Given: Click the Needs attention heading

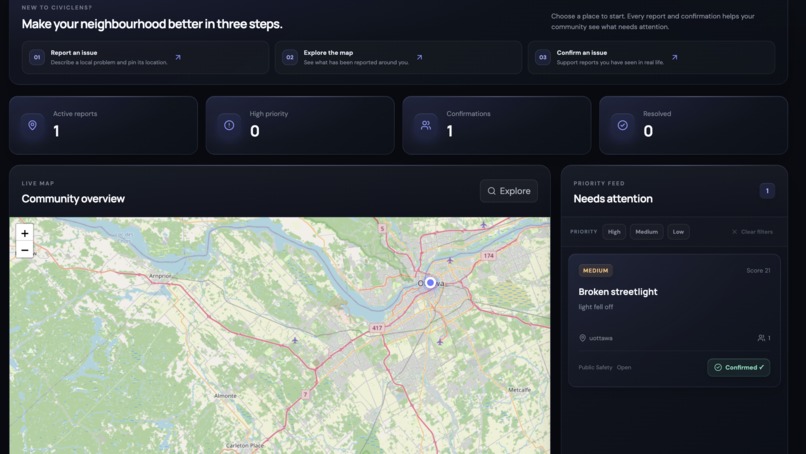Looking at the screenshot, I should 613,198.
